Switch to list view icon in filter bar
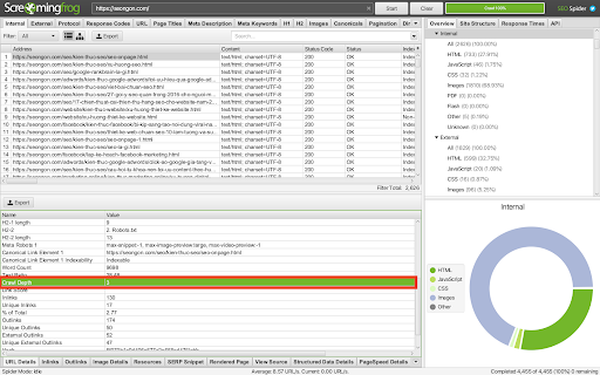 click(x=68, y=36)
